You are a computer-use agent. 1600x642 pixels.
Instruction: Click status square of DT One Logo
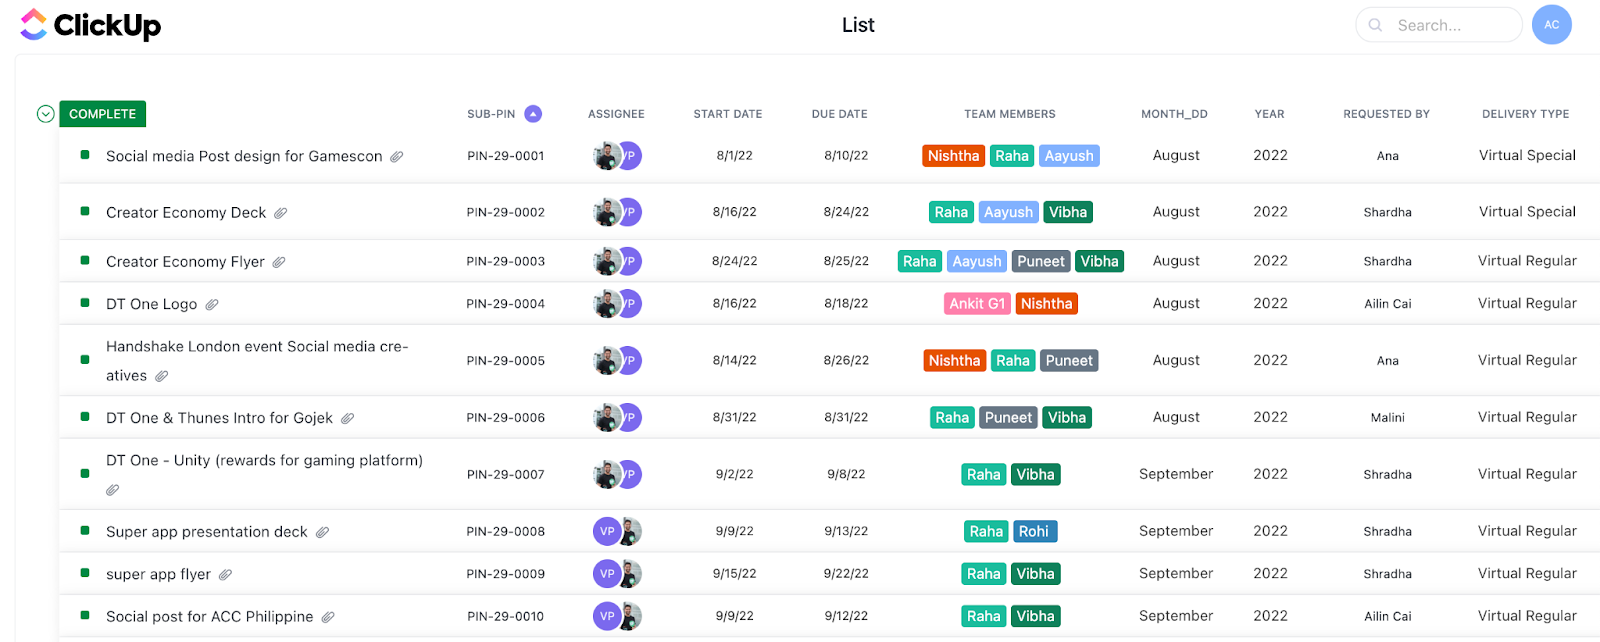coord(85,302)
